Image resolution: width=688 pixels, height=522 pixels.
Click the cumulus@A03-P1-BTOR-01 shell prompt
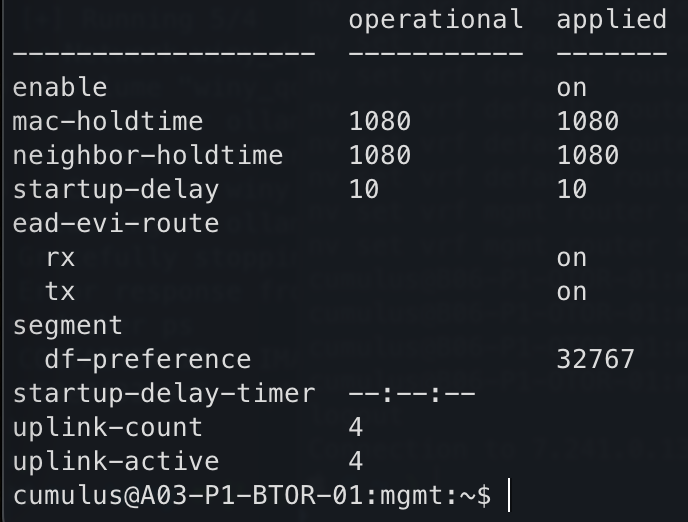tap(251, 495)
